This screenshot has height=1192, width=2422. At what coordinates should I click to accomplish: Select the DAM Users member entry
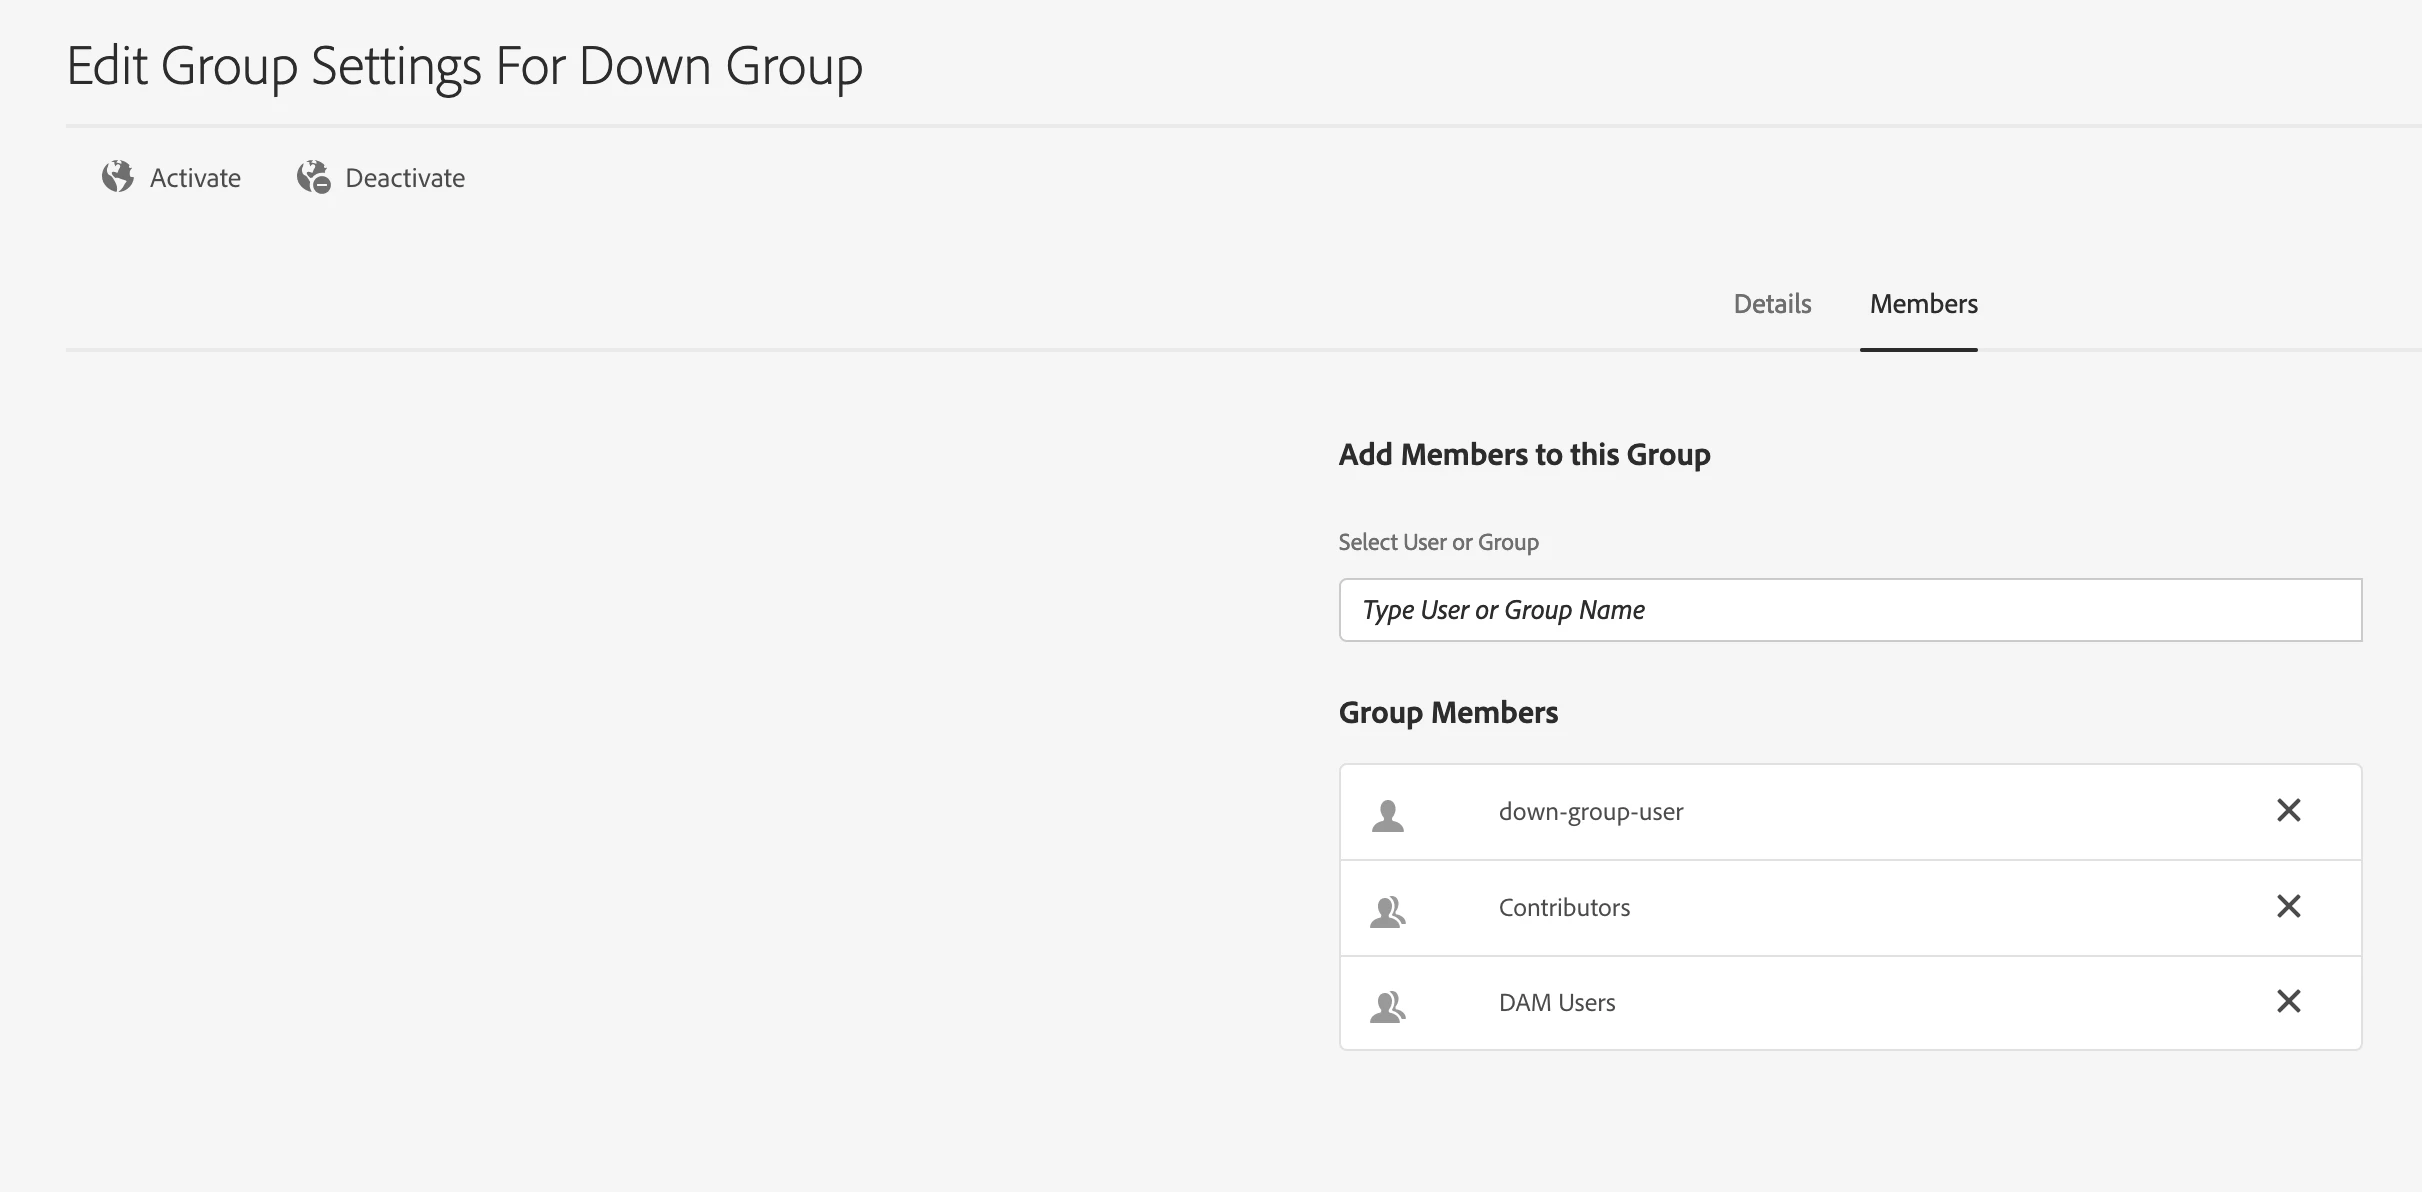pos(1556,1003)
